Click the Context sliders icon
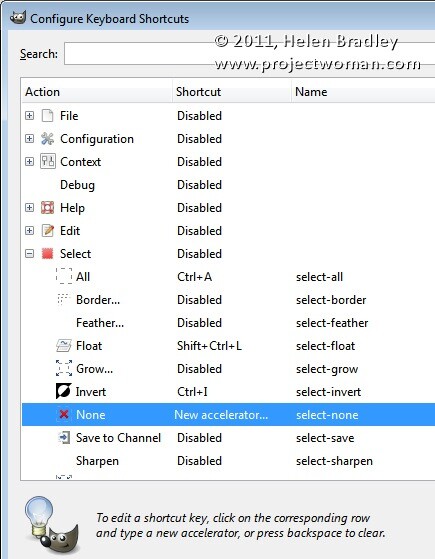 (x=47, y=161)
